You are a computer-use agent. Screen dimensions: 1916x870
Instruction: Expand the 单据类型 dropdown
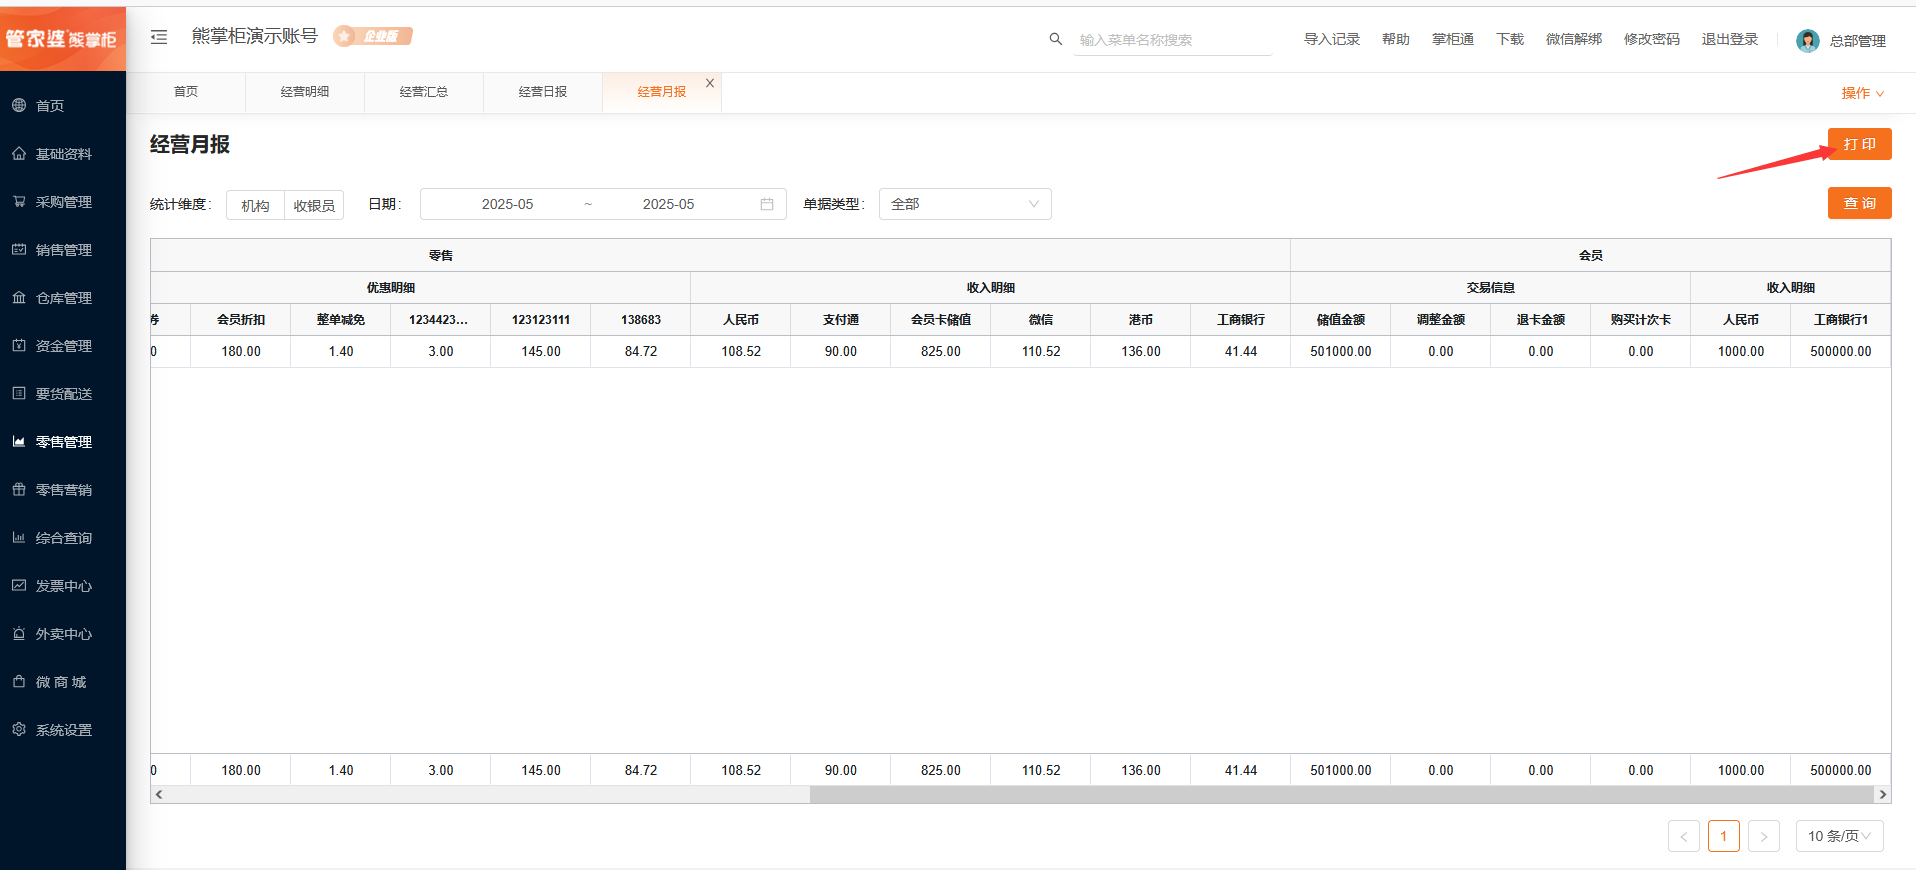964,204
